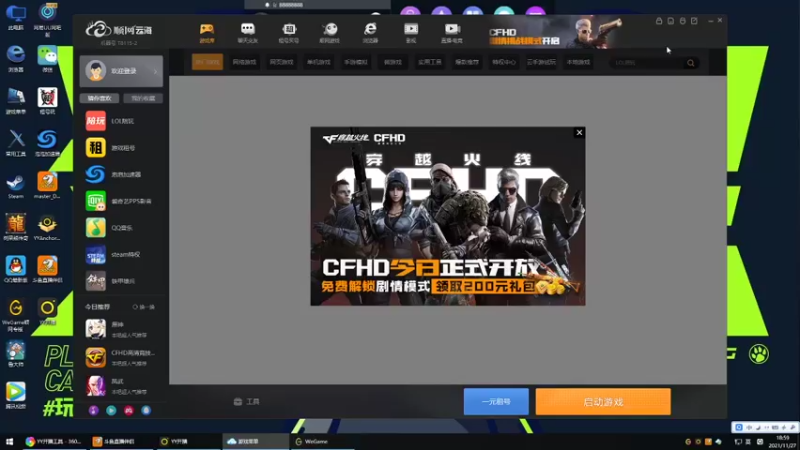This screenshot has height=450, width=800.
Task: Open the Steam desktop icon
Action: [x=16, y=187]
